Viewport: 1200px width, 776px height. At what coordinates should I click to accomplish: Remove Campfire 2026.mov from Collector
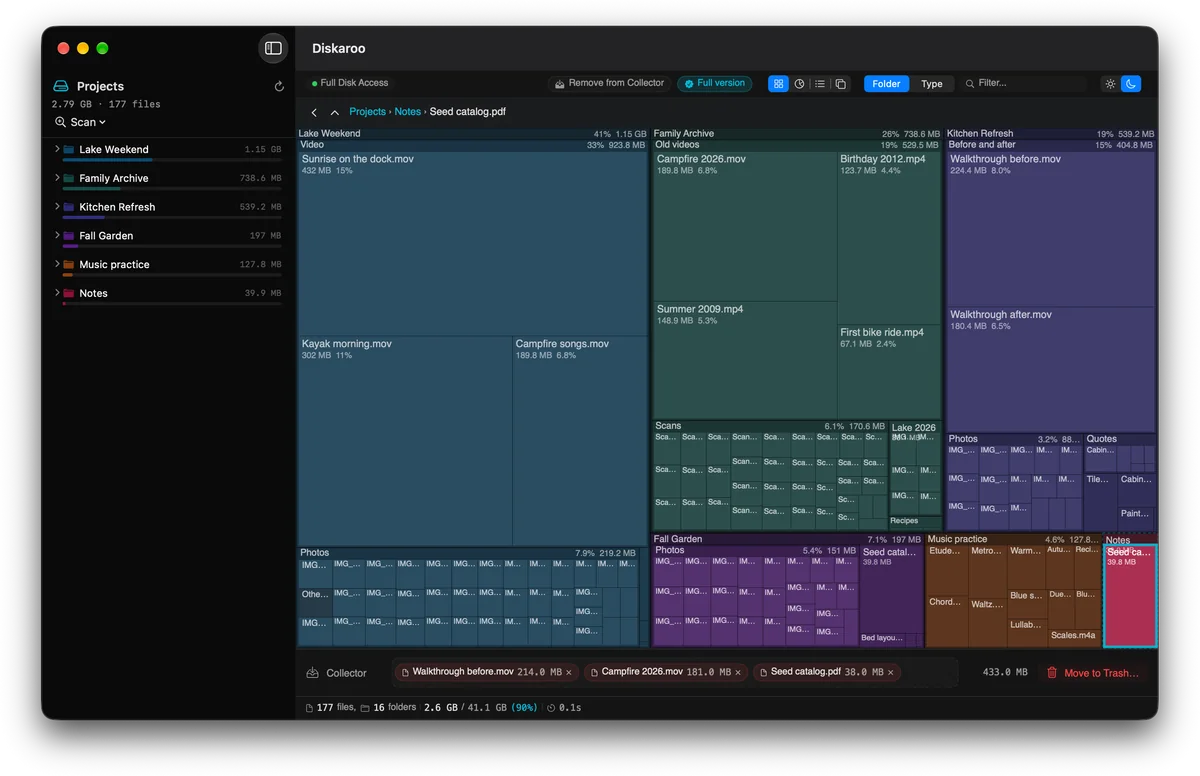click(738, 673)
